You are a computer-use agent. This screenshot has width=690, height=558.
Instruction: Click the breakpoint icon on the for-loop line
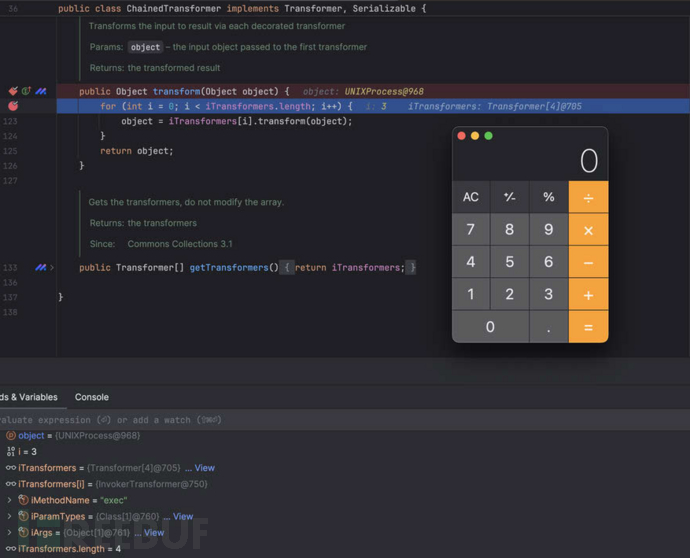pyautogui.click(x=13, y=106)
